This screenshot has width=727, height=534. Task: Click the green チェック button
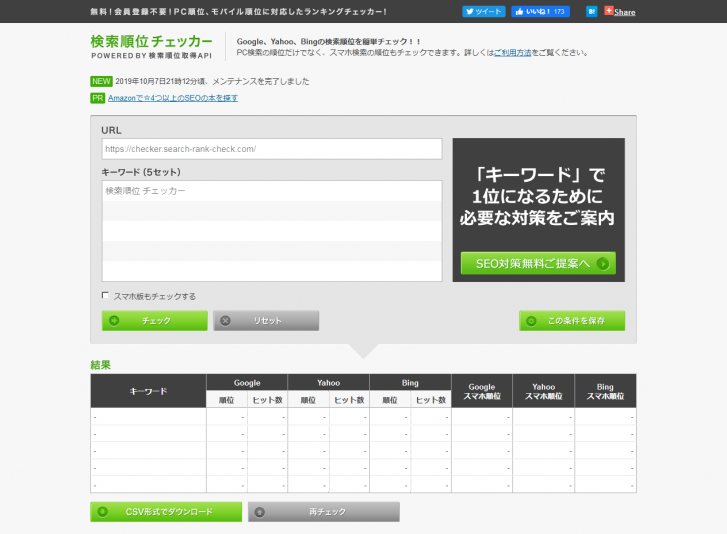155,321
